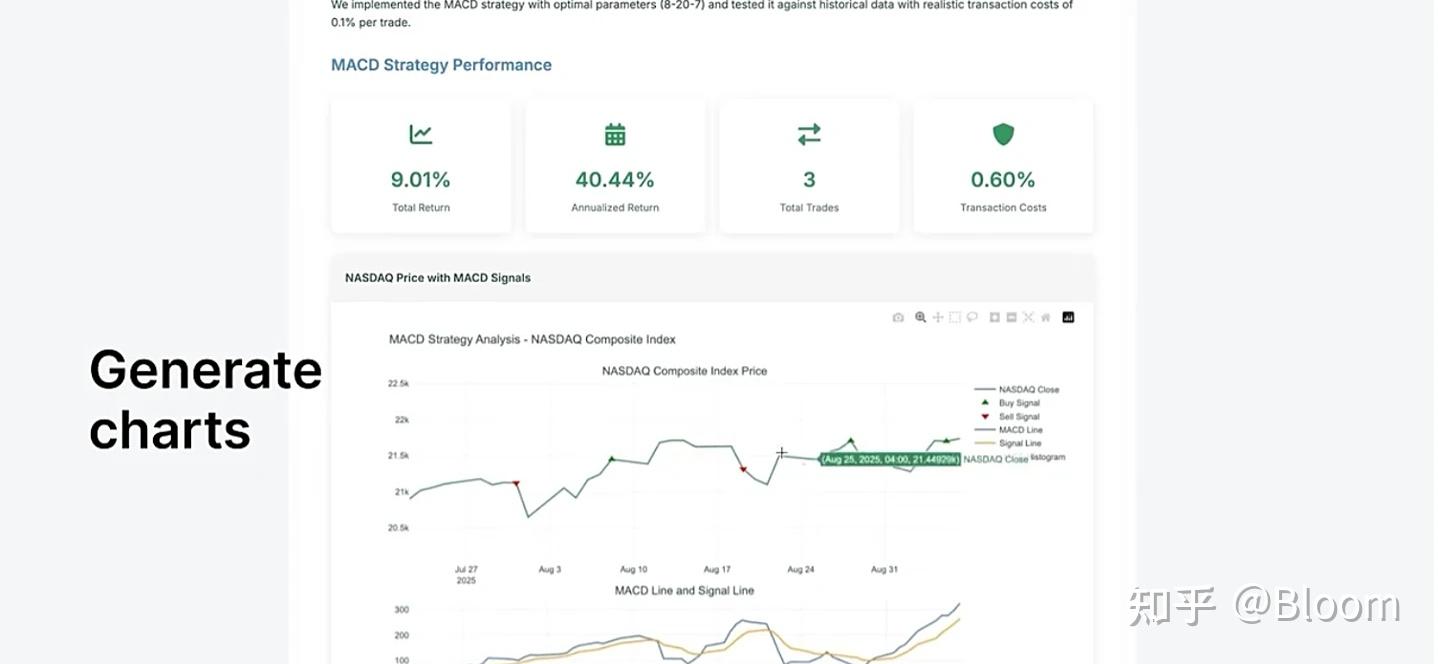Viewport: 1438px width, 664px height.
Task: Activate the Pan tool in chart toolbar
Action: pos(938,318)
